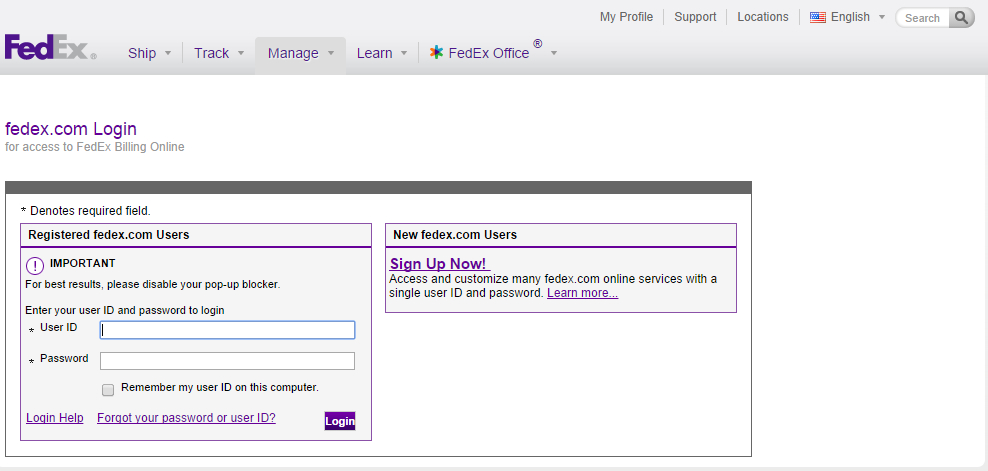
Task: Click the purple Login button
Action: (340, 421)
